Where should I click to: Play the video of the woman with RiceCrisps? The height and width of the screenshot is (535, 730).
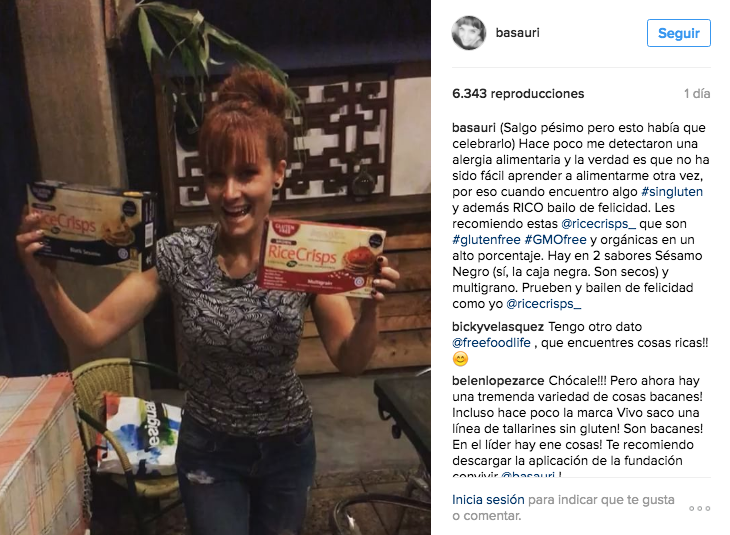(x=215, y=267)
